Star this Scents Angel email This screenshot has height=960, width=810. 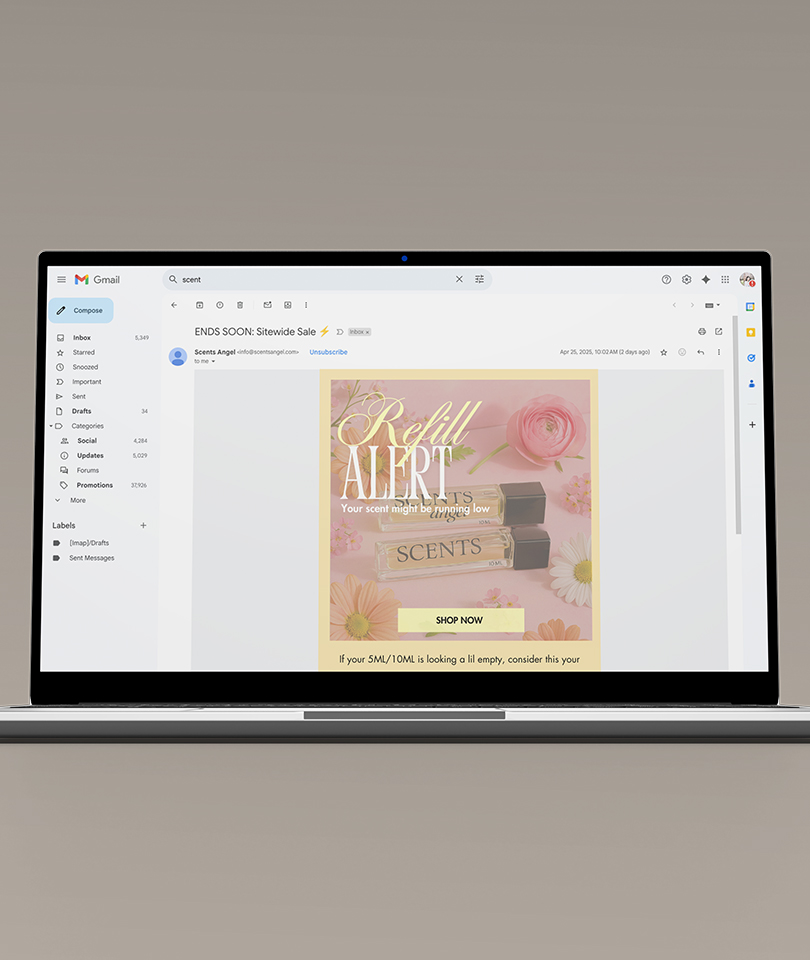point(664,352)
